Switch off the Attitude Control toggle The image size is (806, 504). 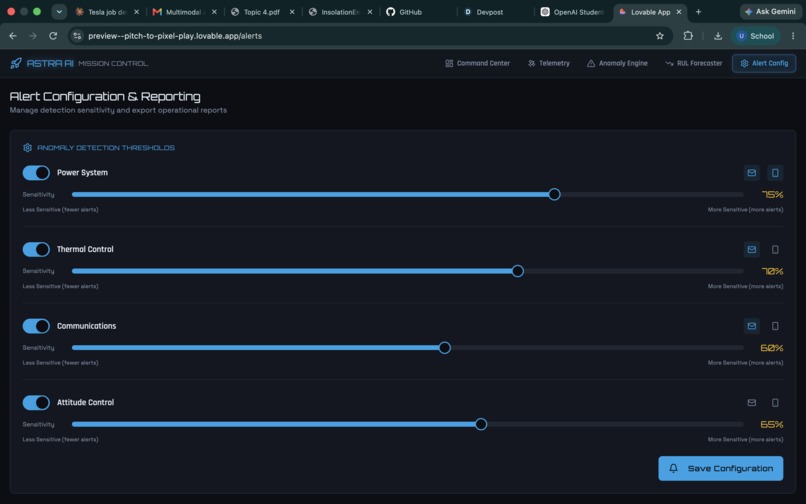click(36, 403)
